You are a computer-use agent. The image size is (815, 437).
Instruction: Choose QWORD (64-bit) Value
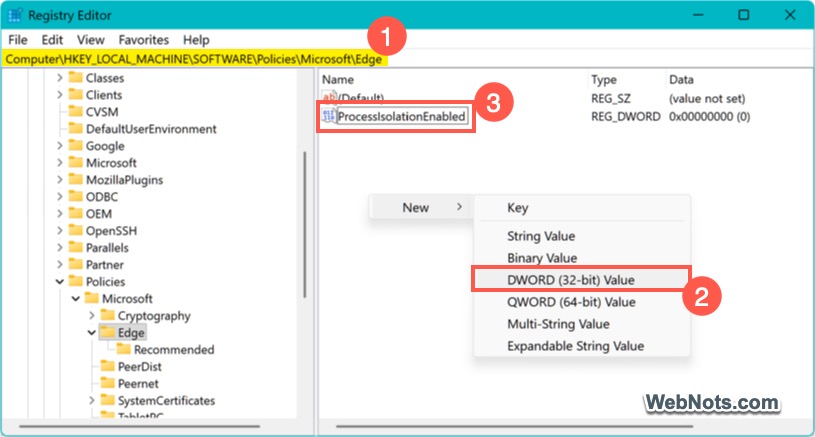click(582, 302)
